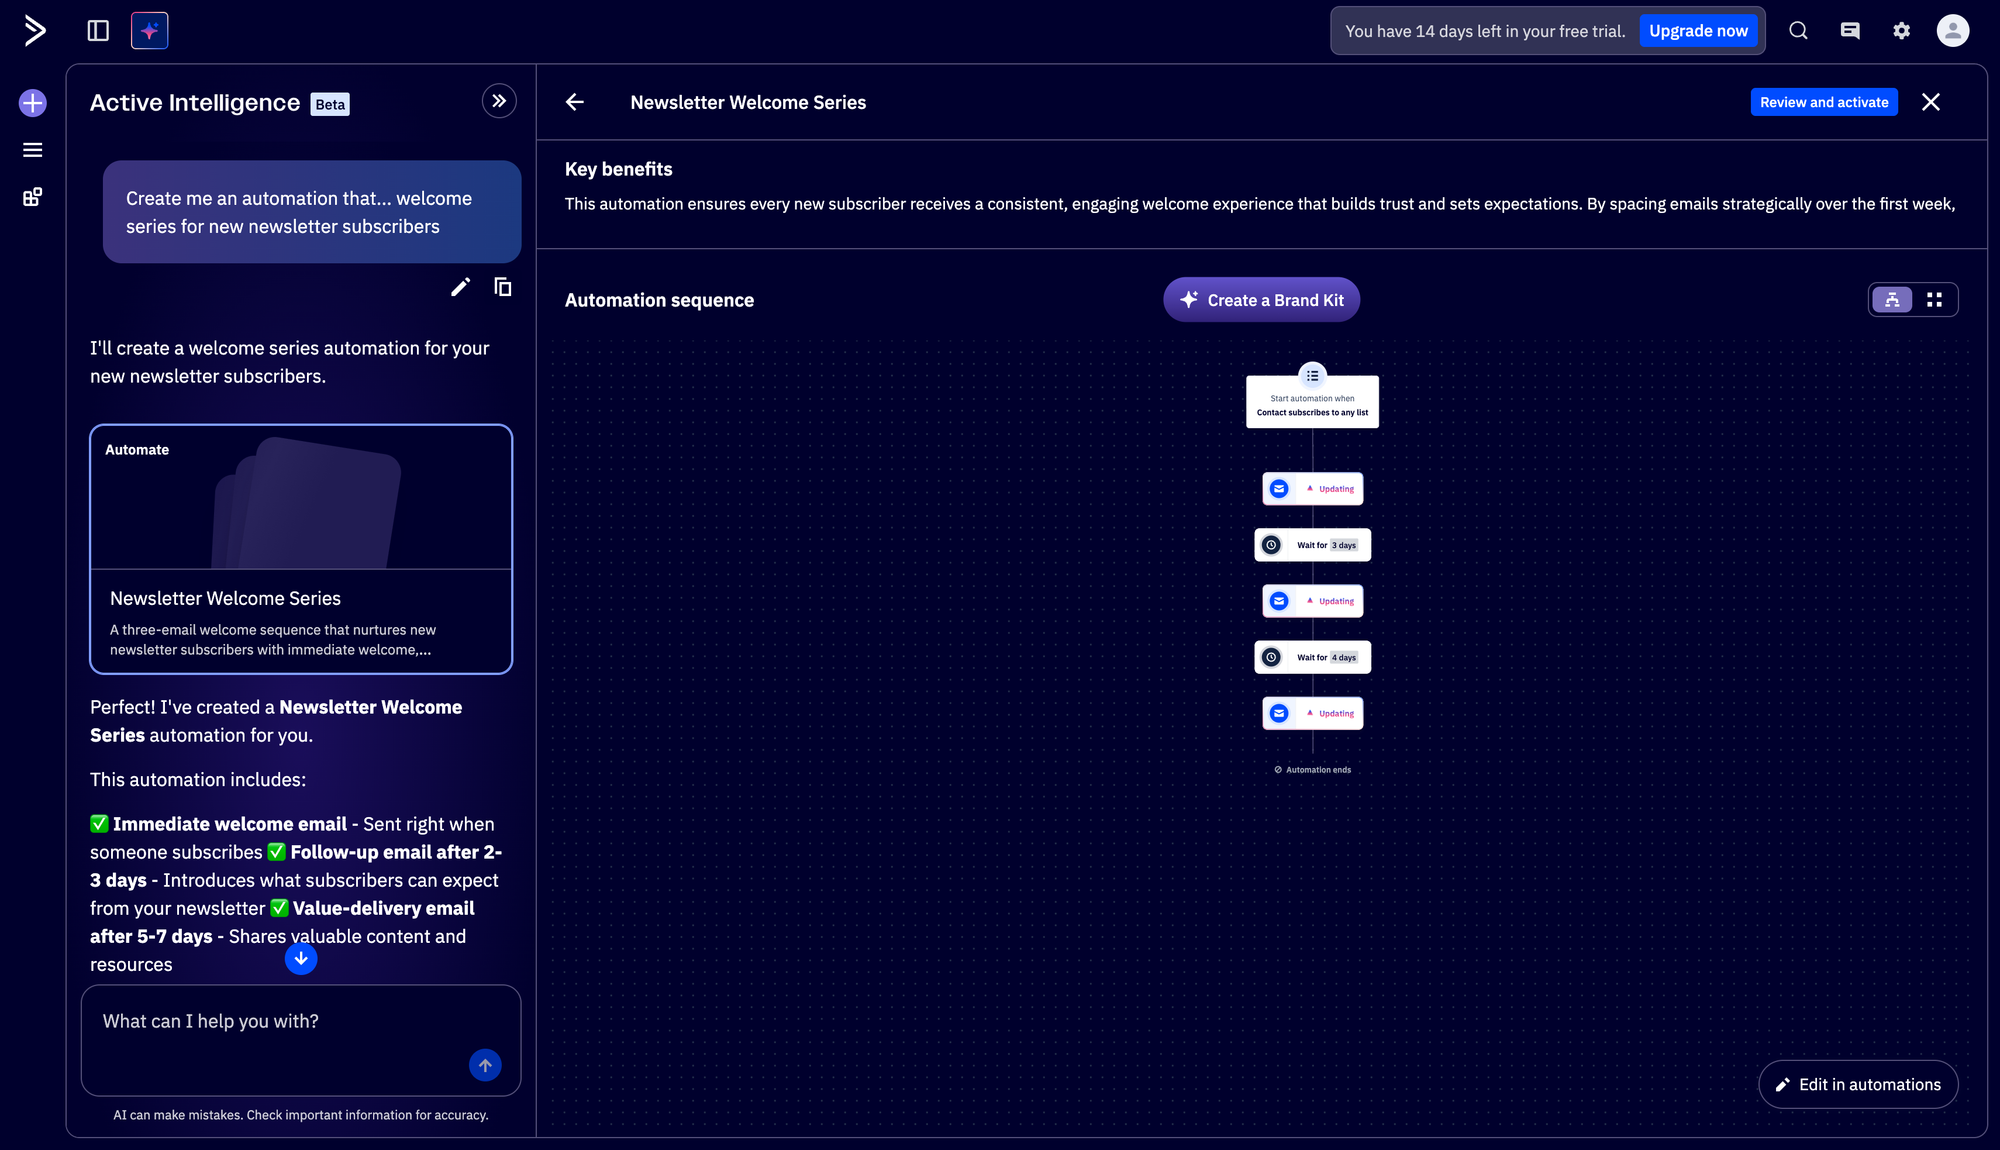Click the ActiveCampaign logo icon

(34, 31)
